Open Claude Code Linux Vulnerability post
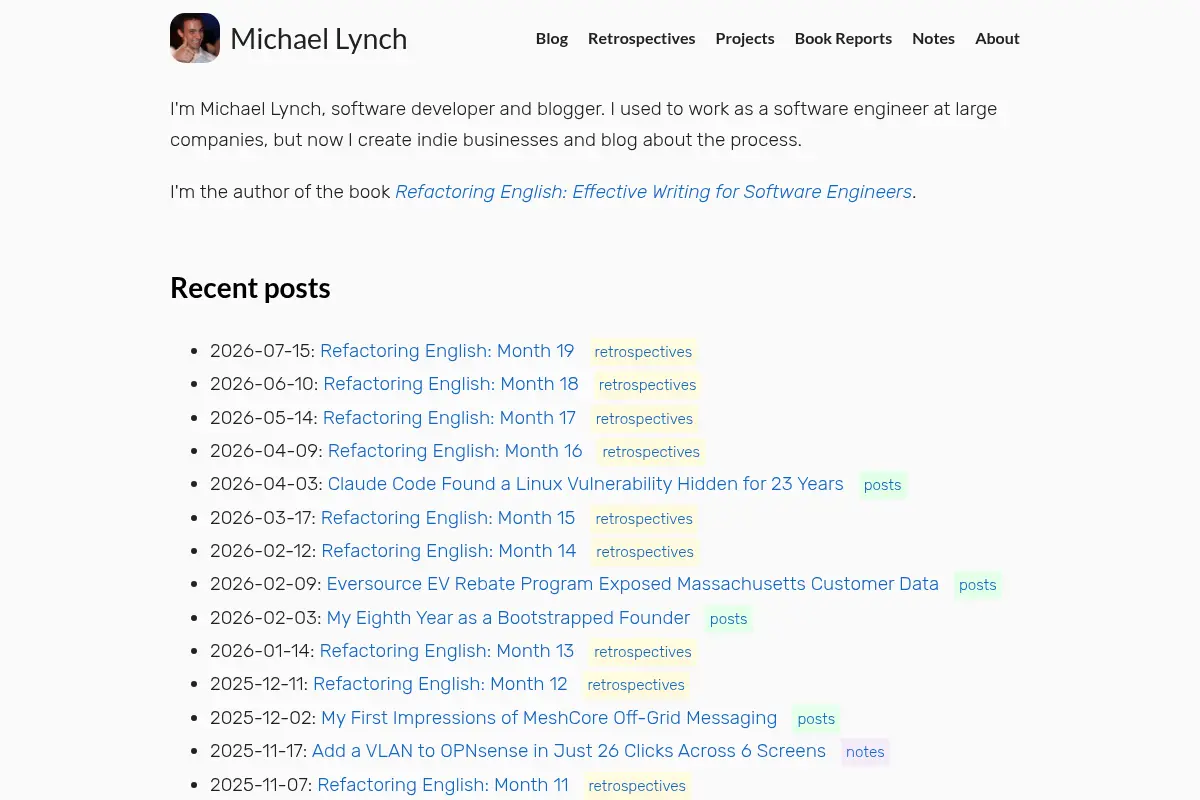 click(585, 484)
